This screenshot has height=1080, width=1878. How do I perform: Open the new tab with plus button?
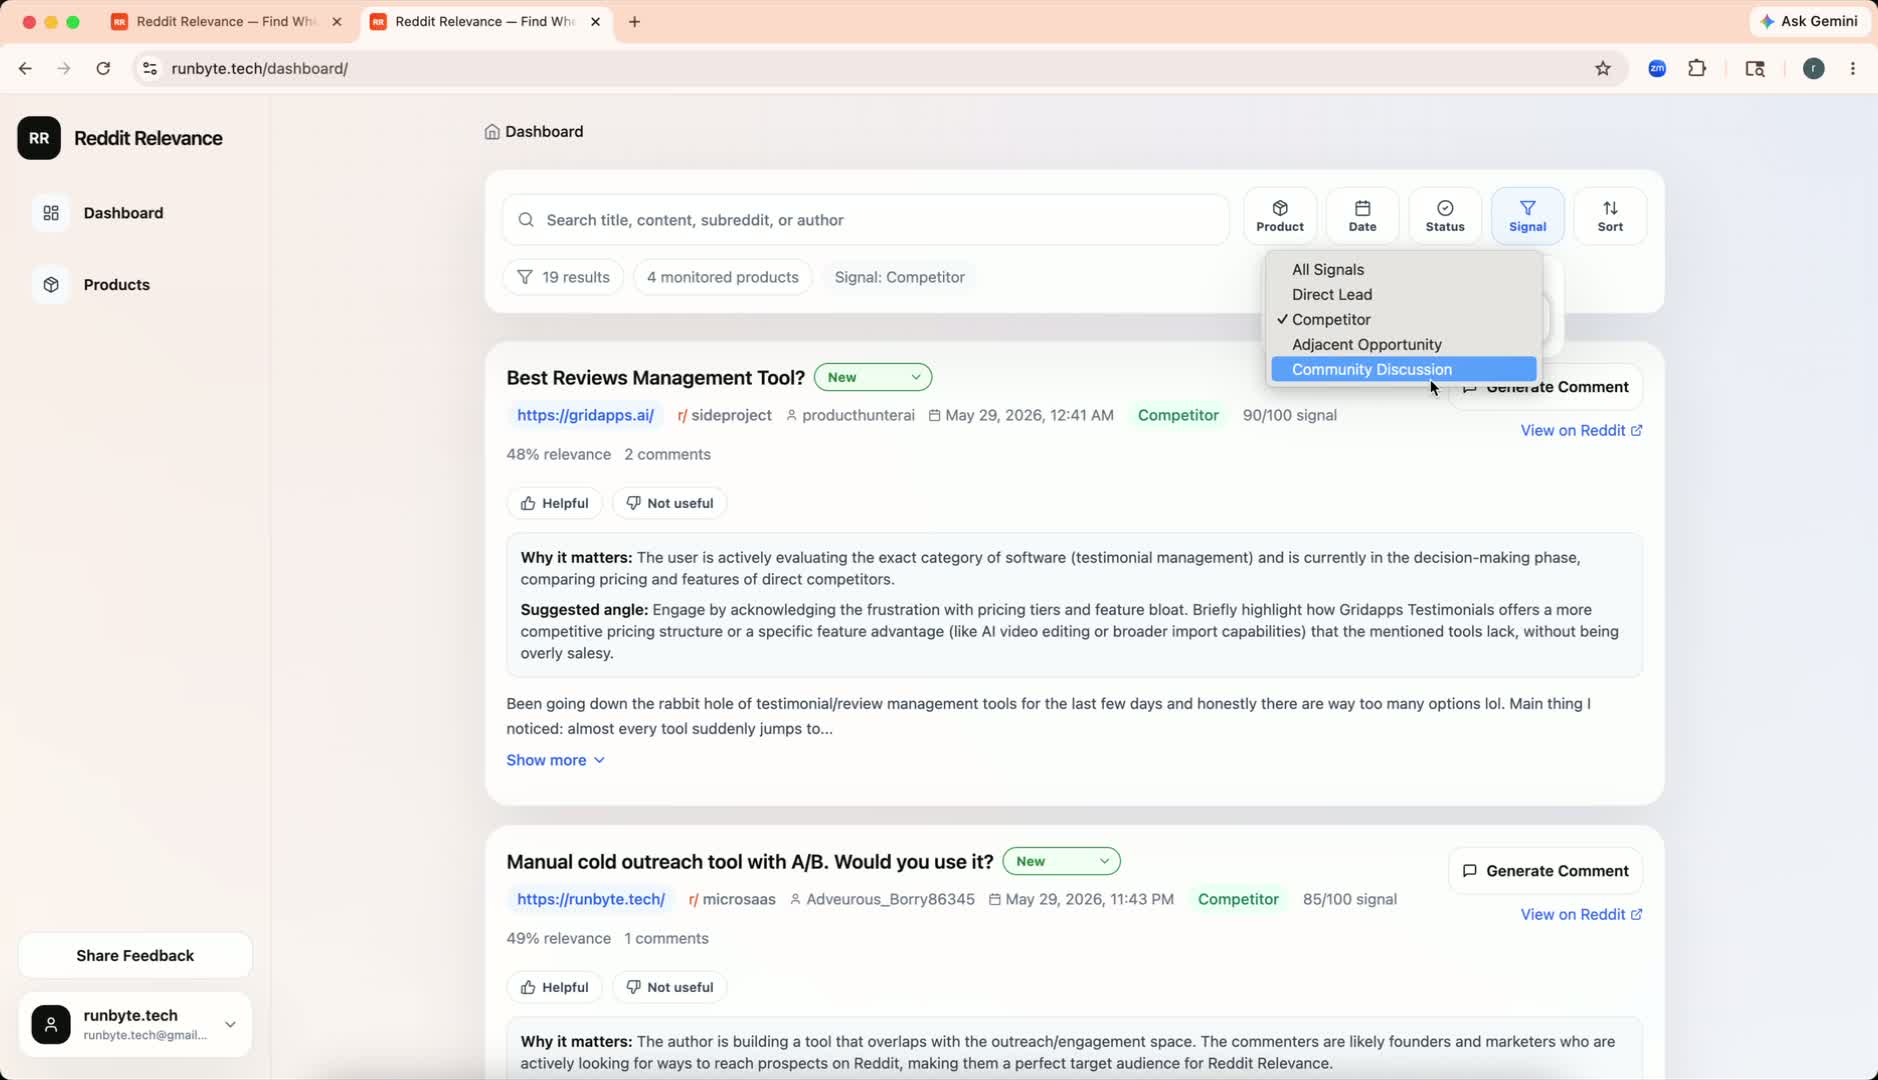click(634, 21)
